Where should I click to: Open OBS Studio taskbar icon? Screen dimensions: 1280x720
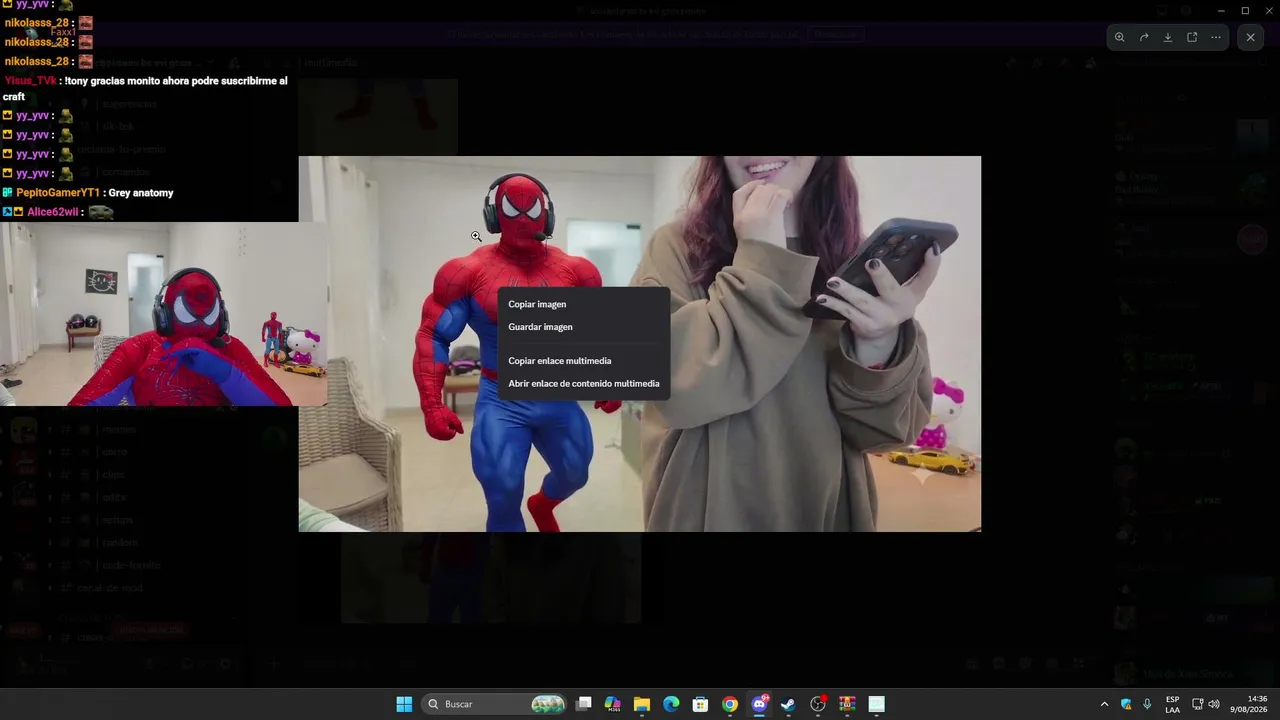click(x=818, y=704)
